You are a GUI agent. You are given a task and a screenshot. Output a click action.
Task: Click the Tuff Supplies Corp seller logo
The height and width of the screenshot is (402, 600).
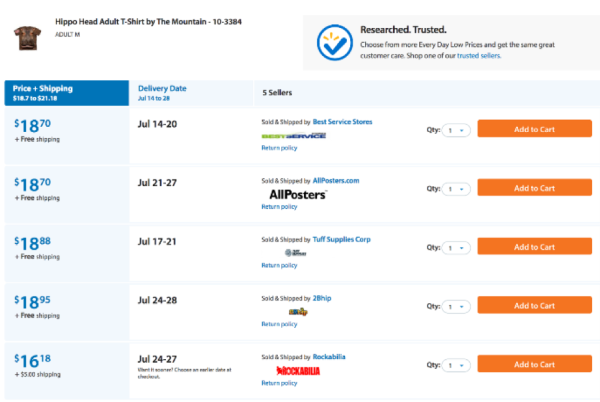(x=295, y=253)
